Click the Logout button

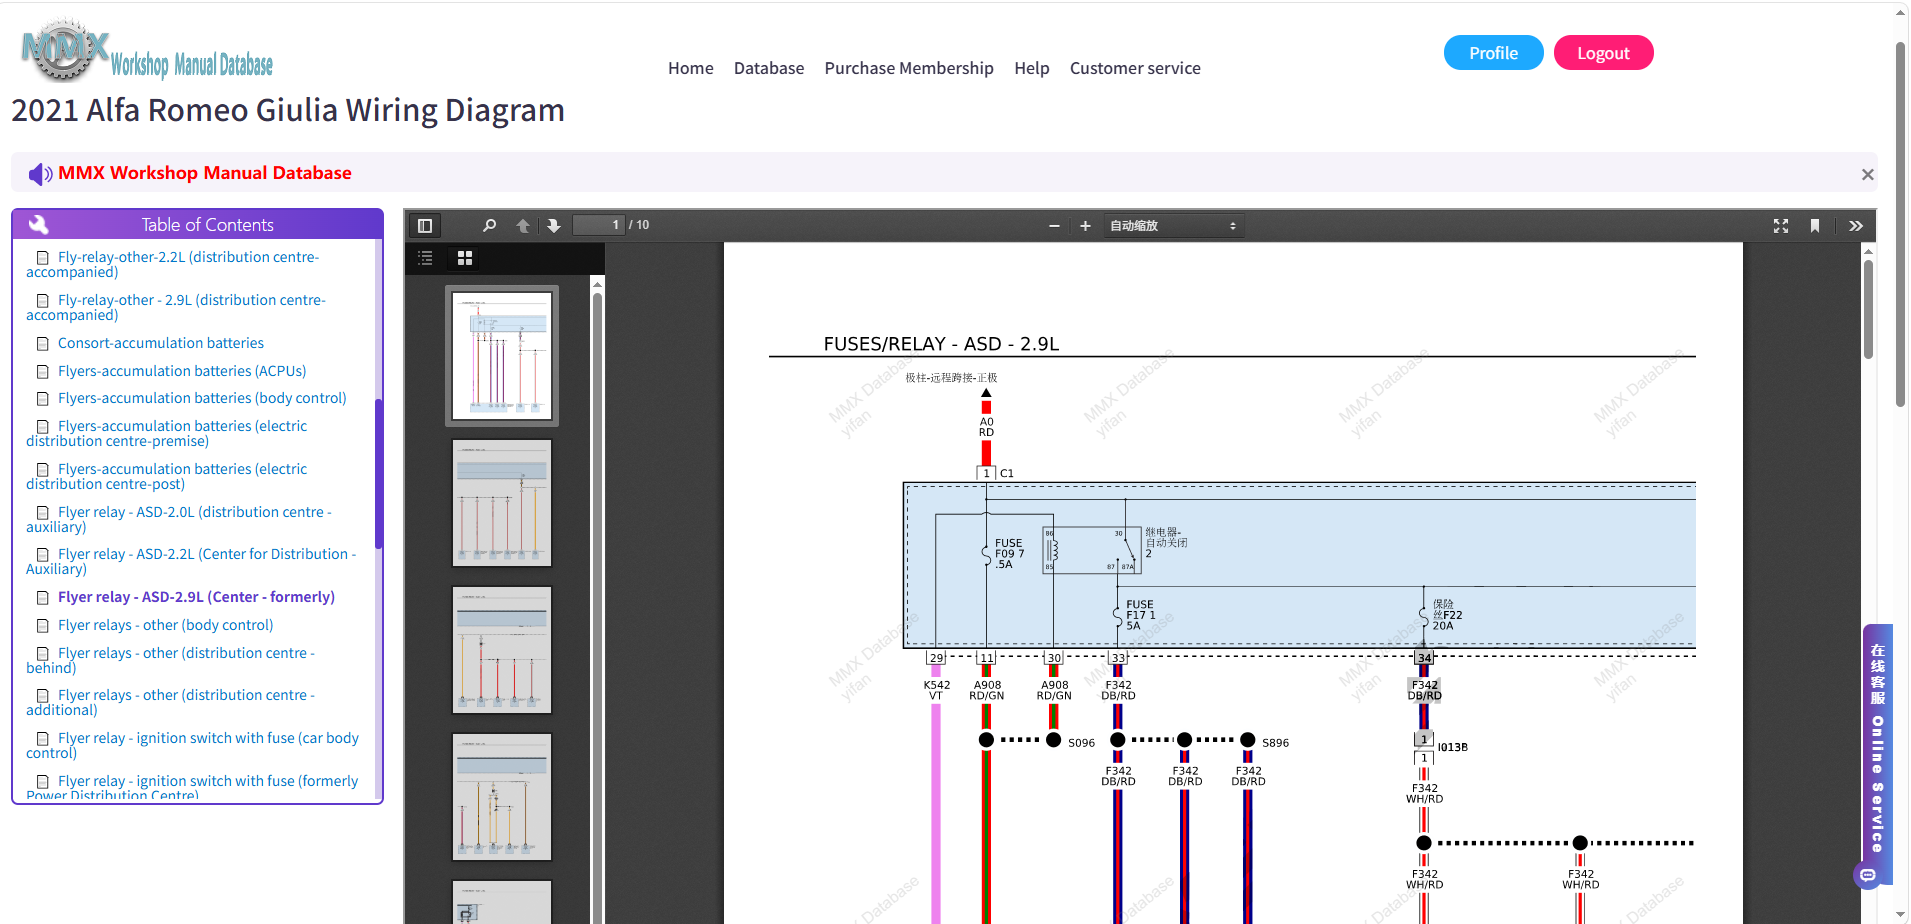pos(1603,53)
